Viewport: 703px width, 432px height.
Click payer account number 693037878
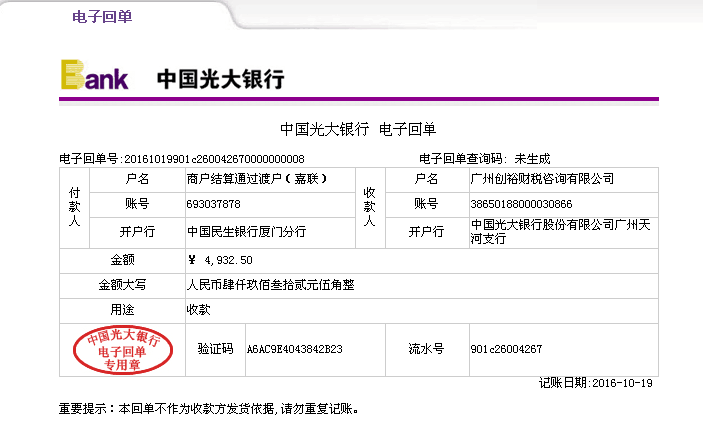tap(214, 204)
